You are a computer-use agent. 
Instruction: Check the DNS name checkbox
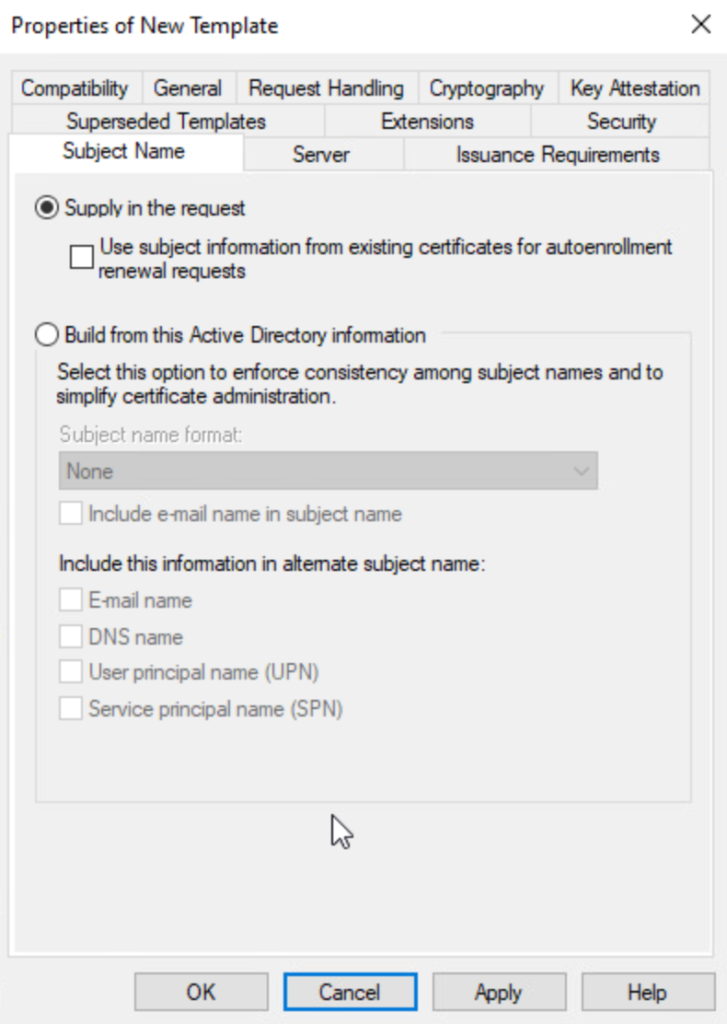pyautogui.click(x=71, y=637)
